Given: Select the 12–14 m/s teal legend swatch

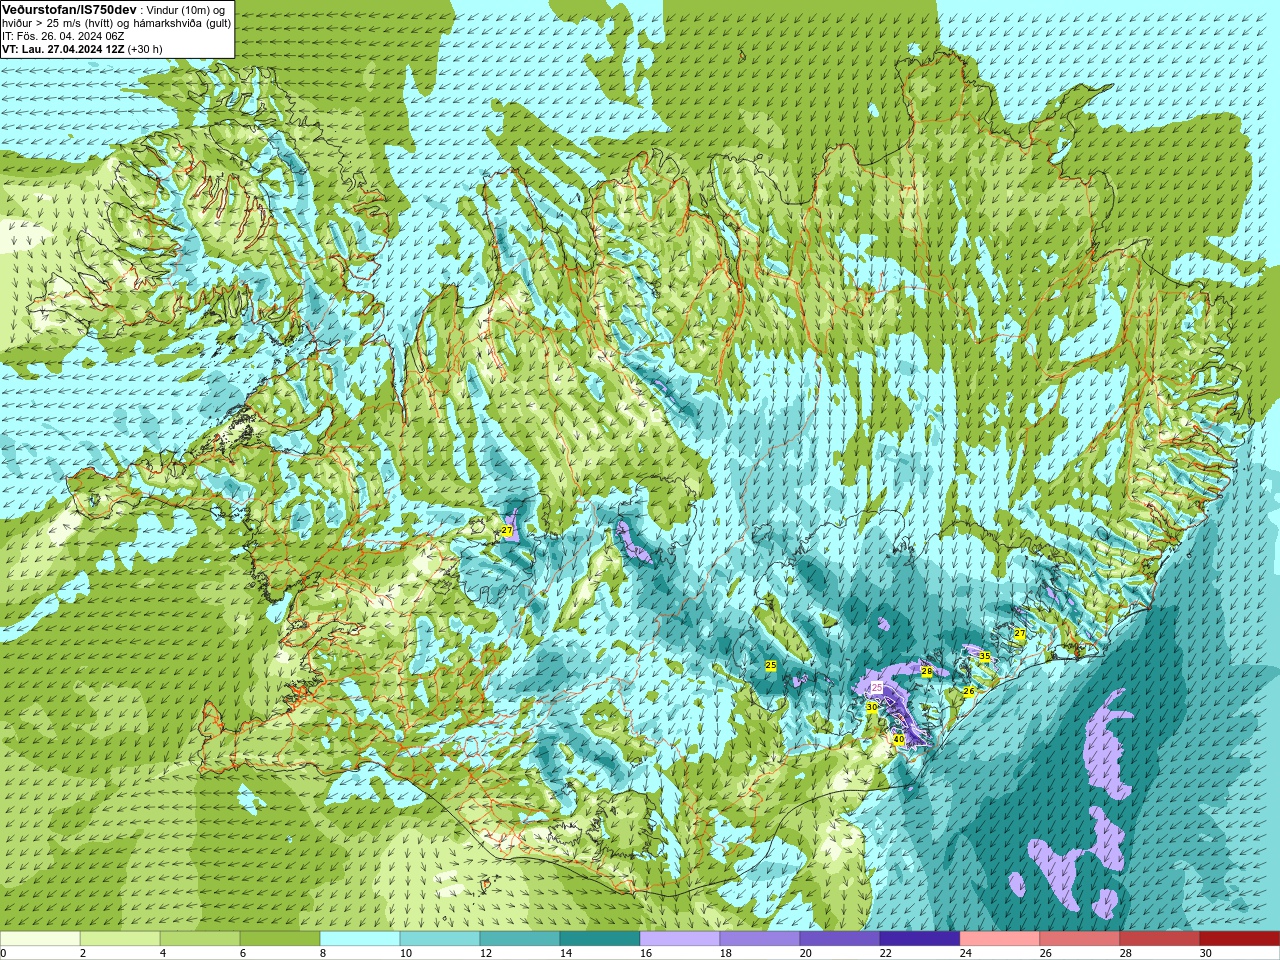Looking at the screenshot, I should click(x=520, y=939).
